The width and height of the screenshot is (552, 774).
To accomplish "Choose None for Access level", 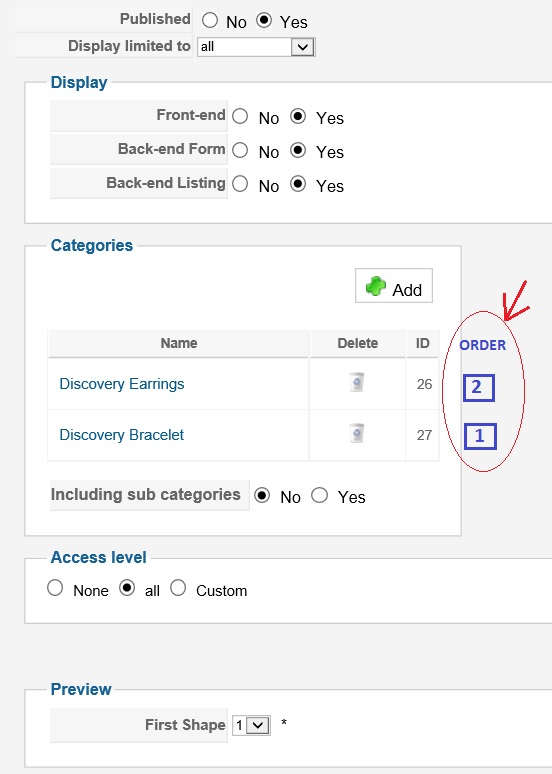I will pos(55,588).
